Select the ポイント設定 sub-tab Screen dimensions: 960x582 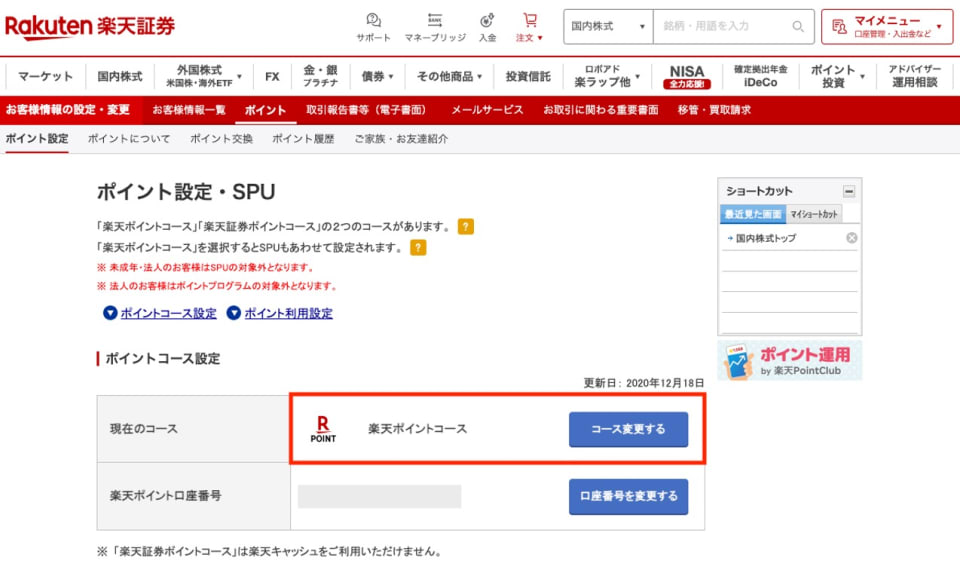point(37,139)
